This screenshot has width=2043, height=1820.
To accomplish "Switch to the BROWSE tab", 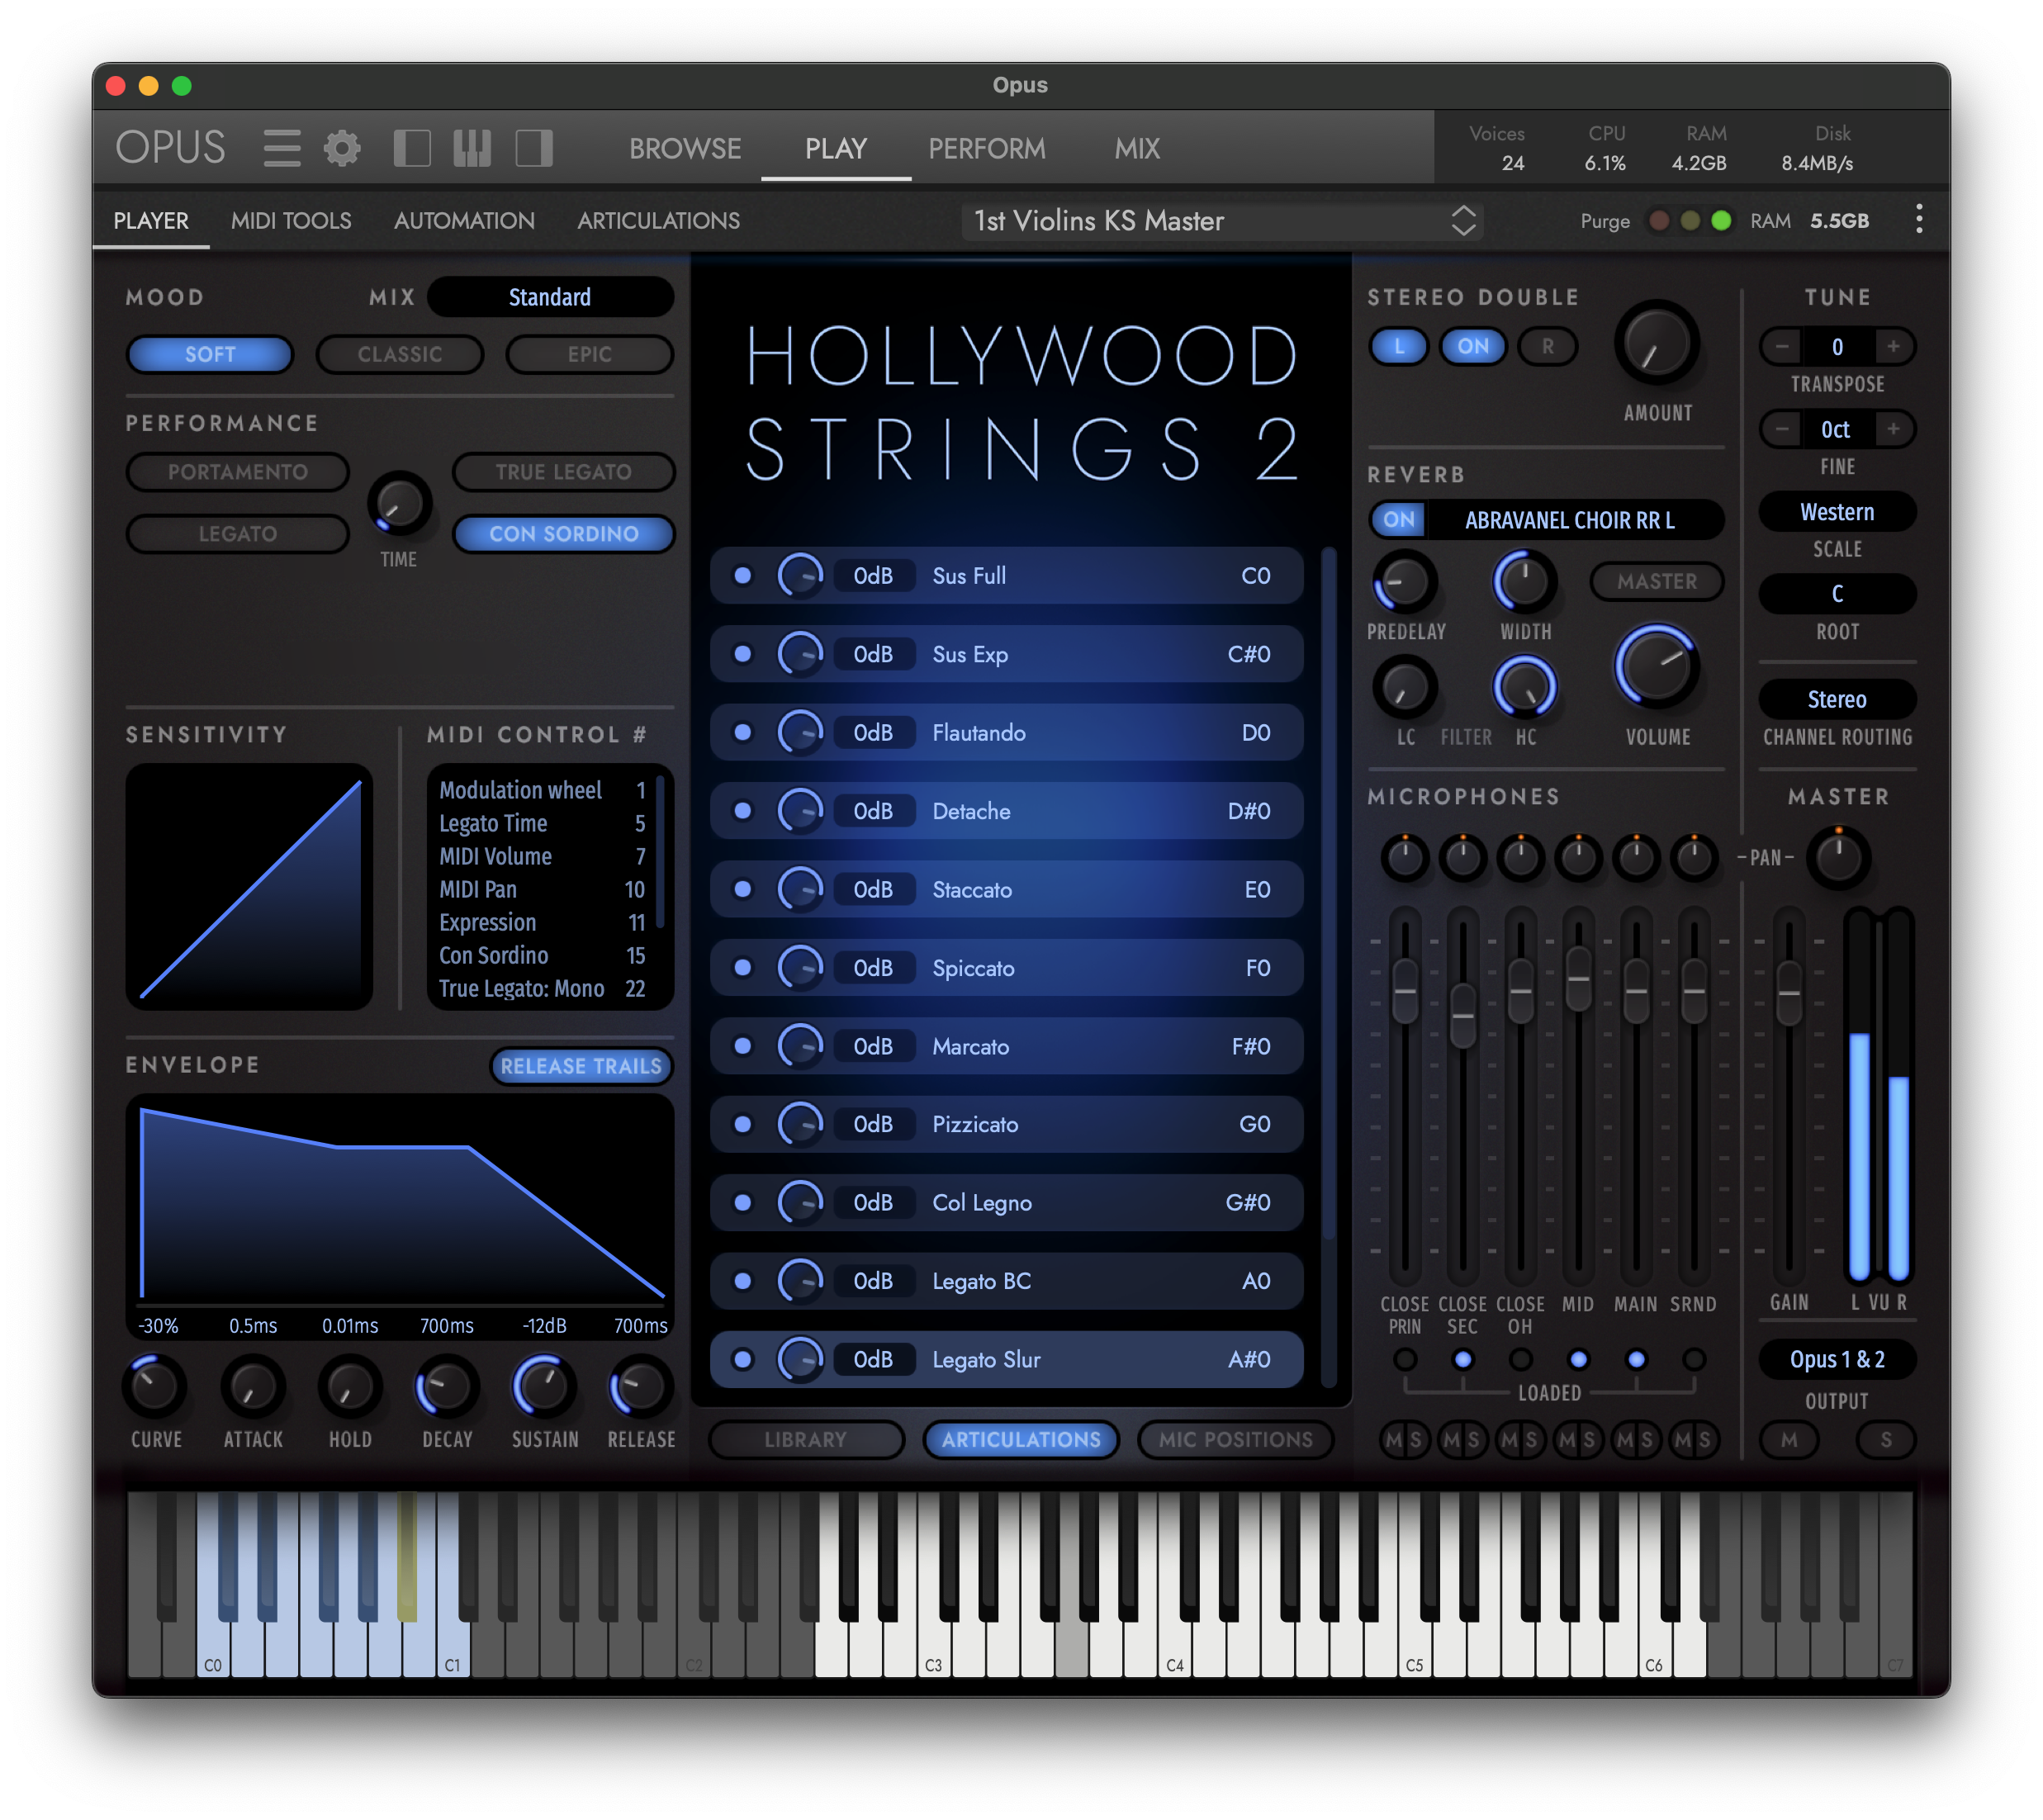I will 685,148.
